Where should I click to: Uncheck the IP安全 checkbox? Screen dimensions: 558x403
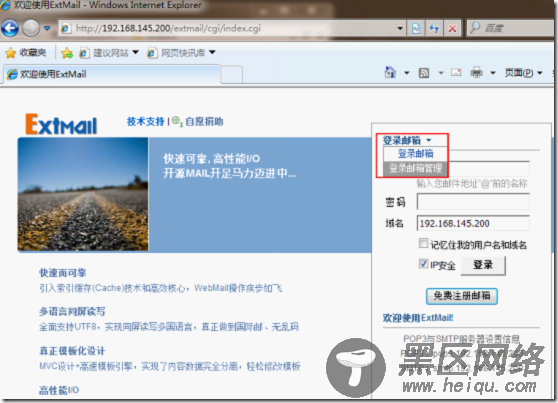coord(423,264)
